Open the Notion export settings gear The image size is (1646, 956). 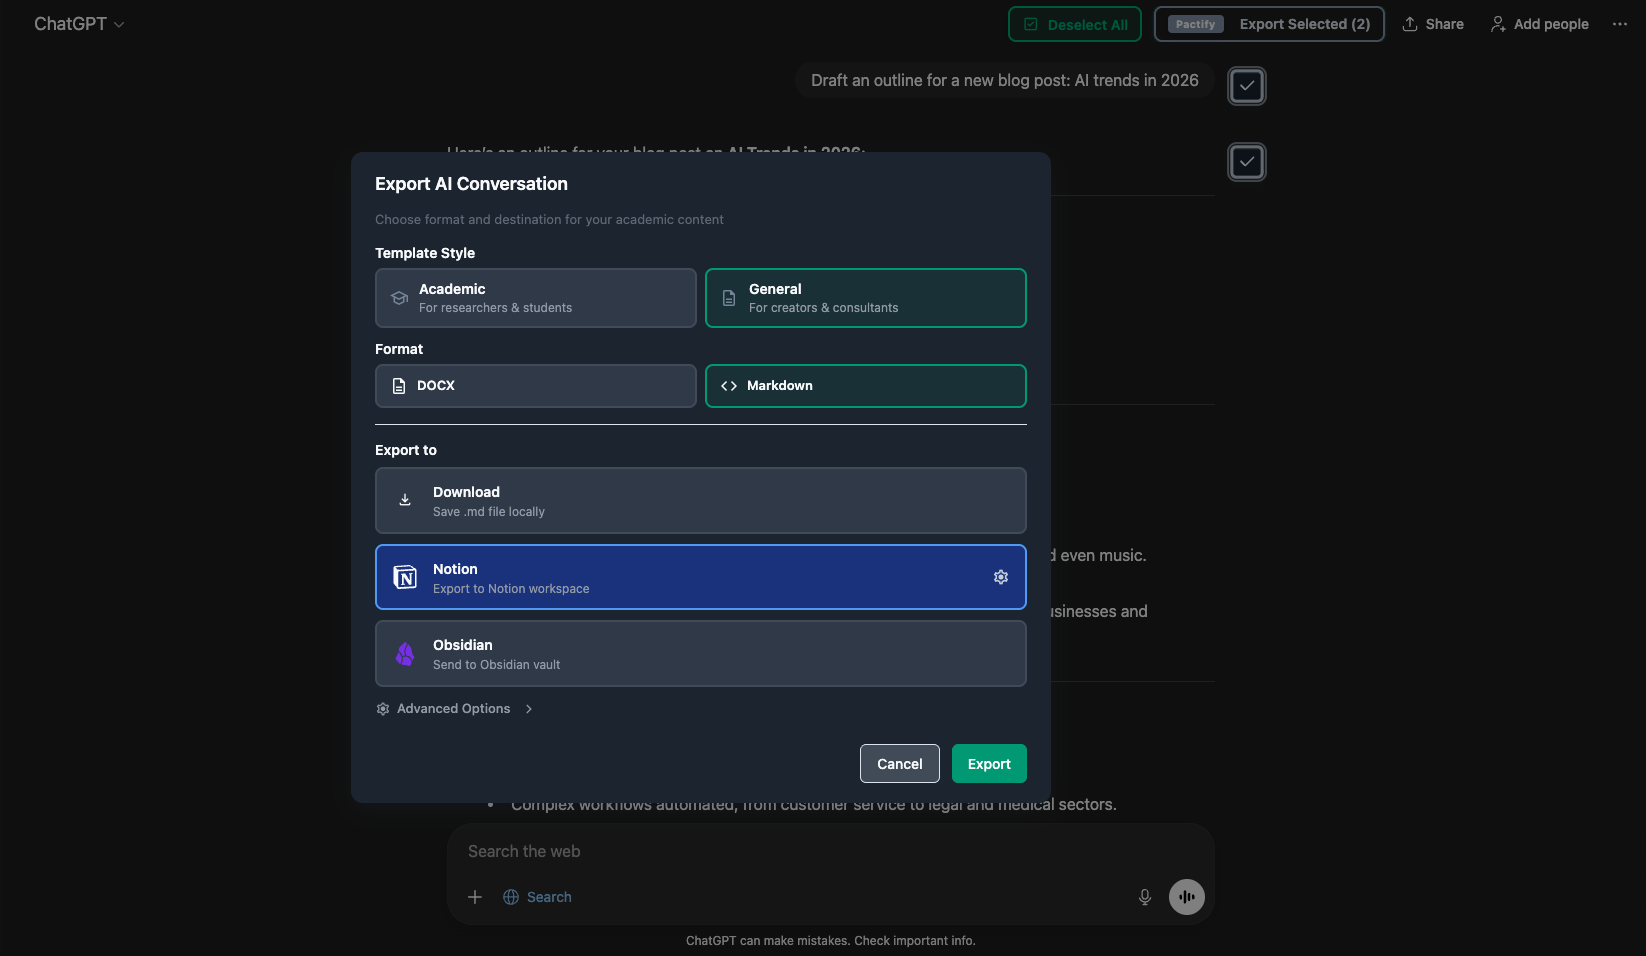coord(1001,577)
